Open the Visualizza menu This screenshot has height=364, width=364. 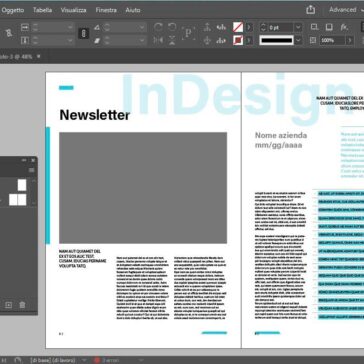coord(74,10)
